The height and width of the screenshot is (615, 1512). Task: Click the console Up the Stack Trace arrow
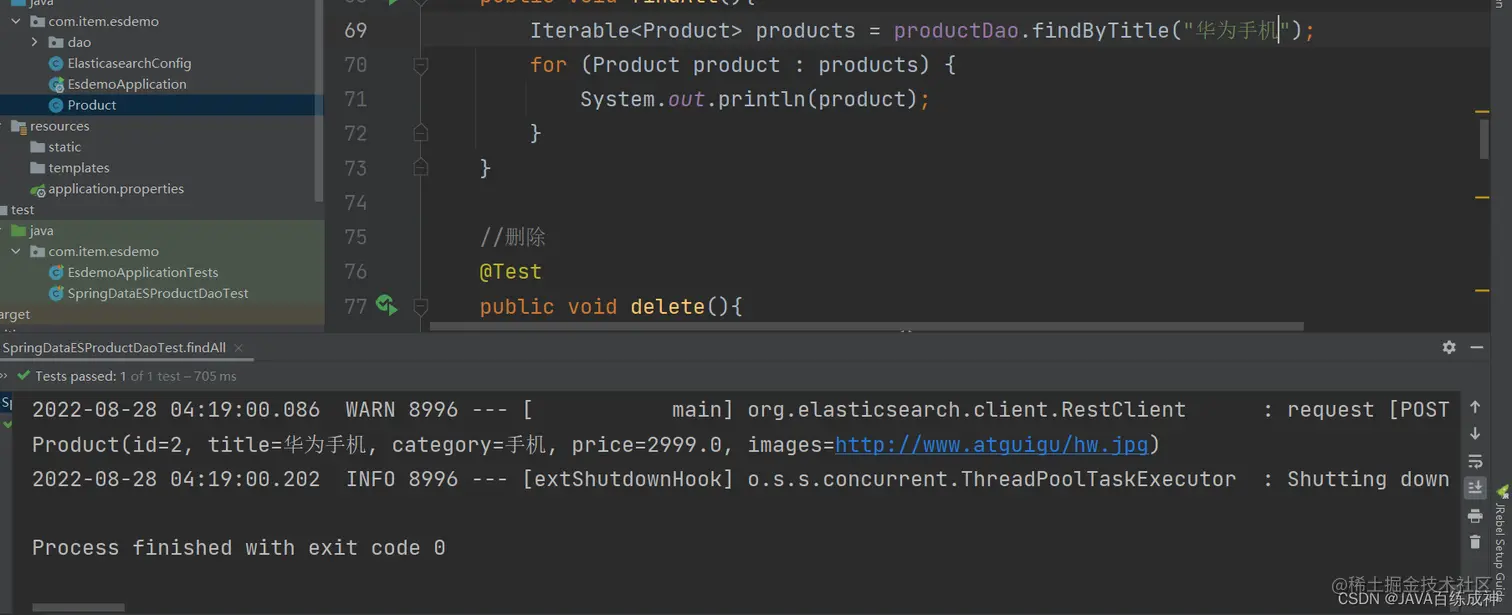tap(1475, 407)
